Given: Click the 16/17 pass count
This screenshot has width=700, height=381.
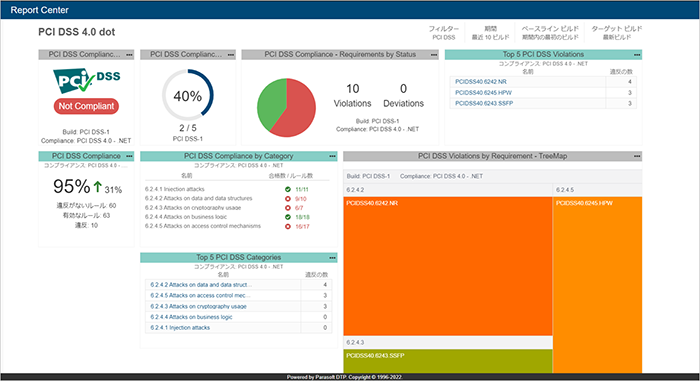Looking at the screenshot, I should click(302, 226).
